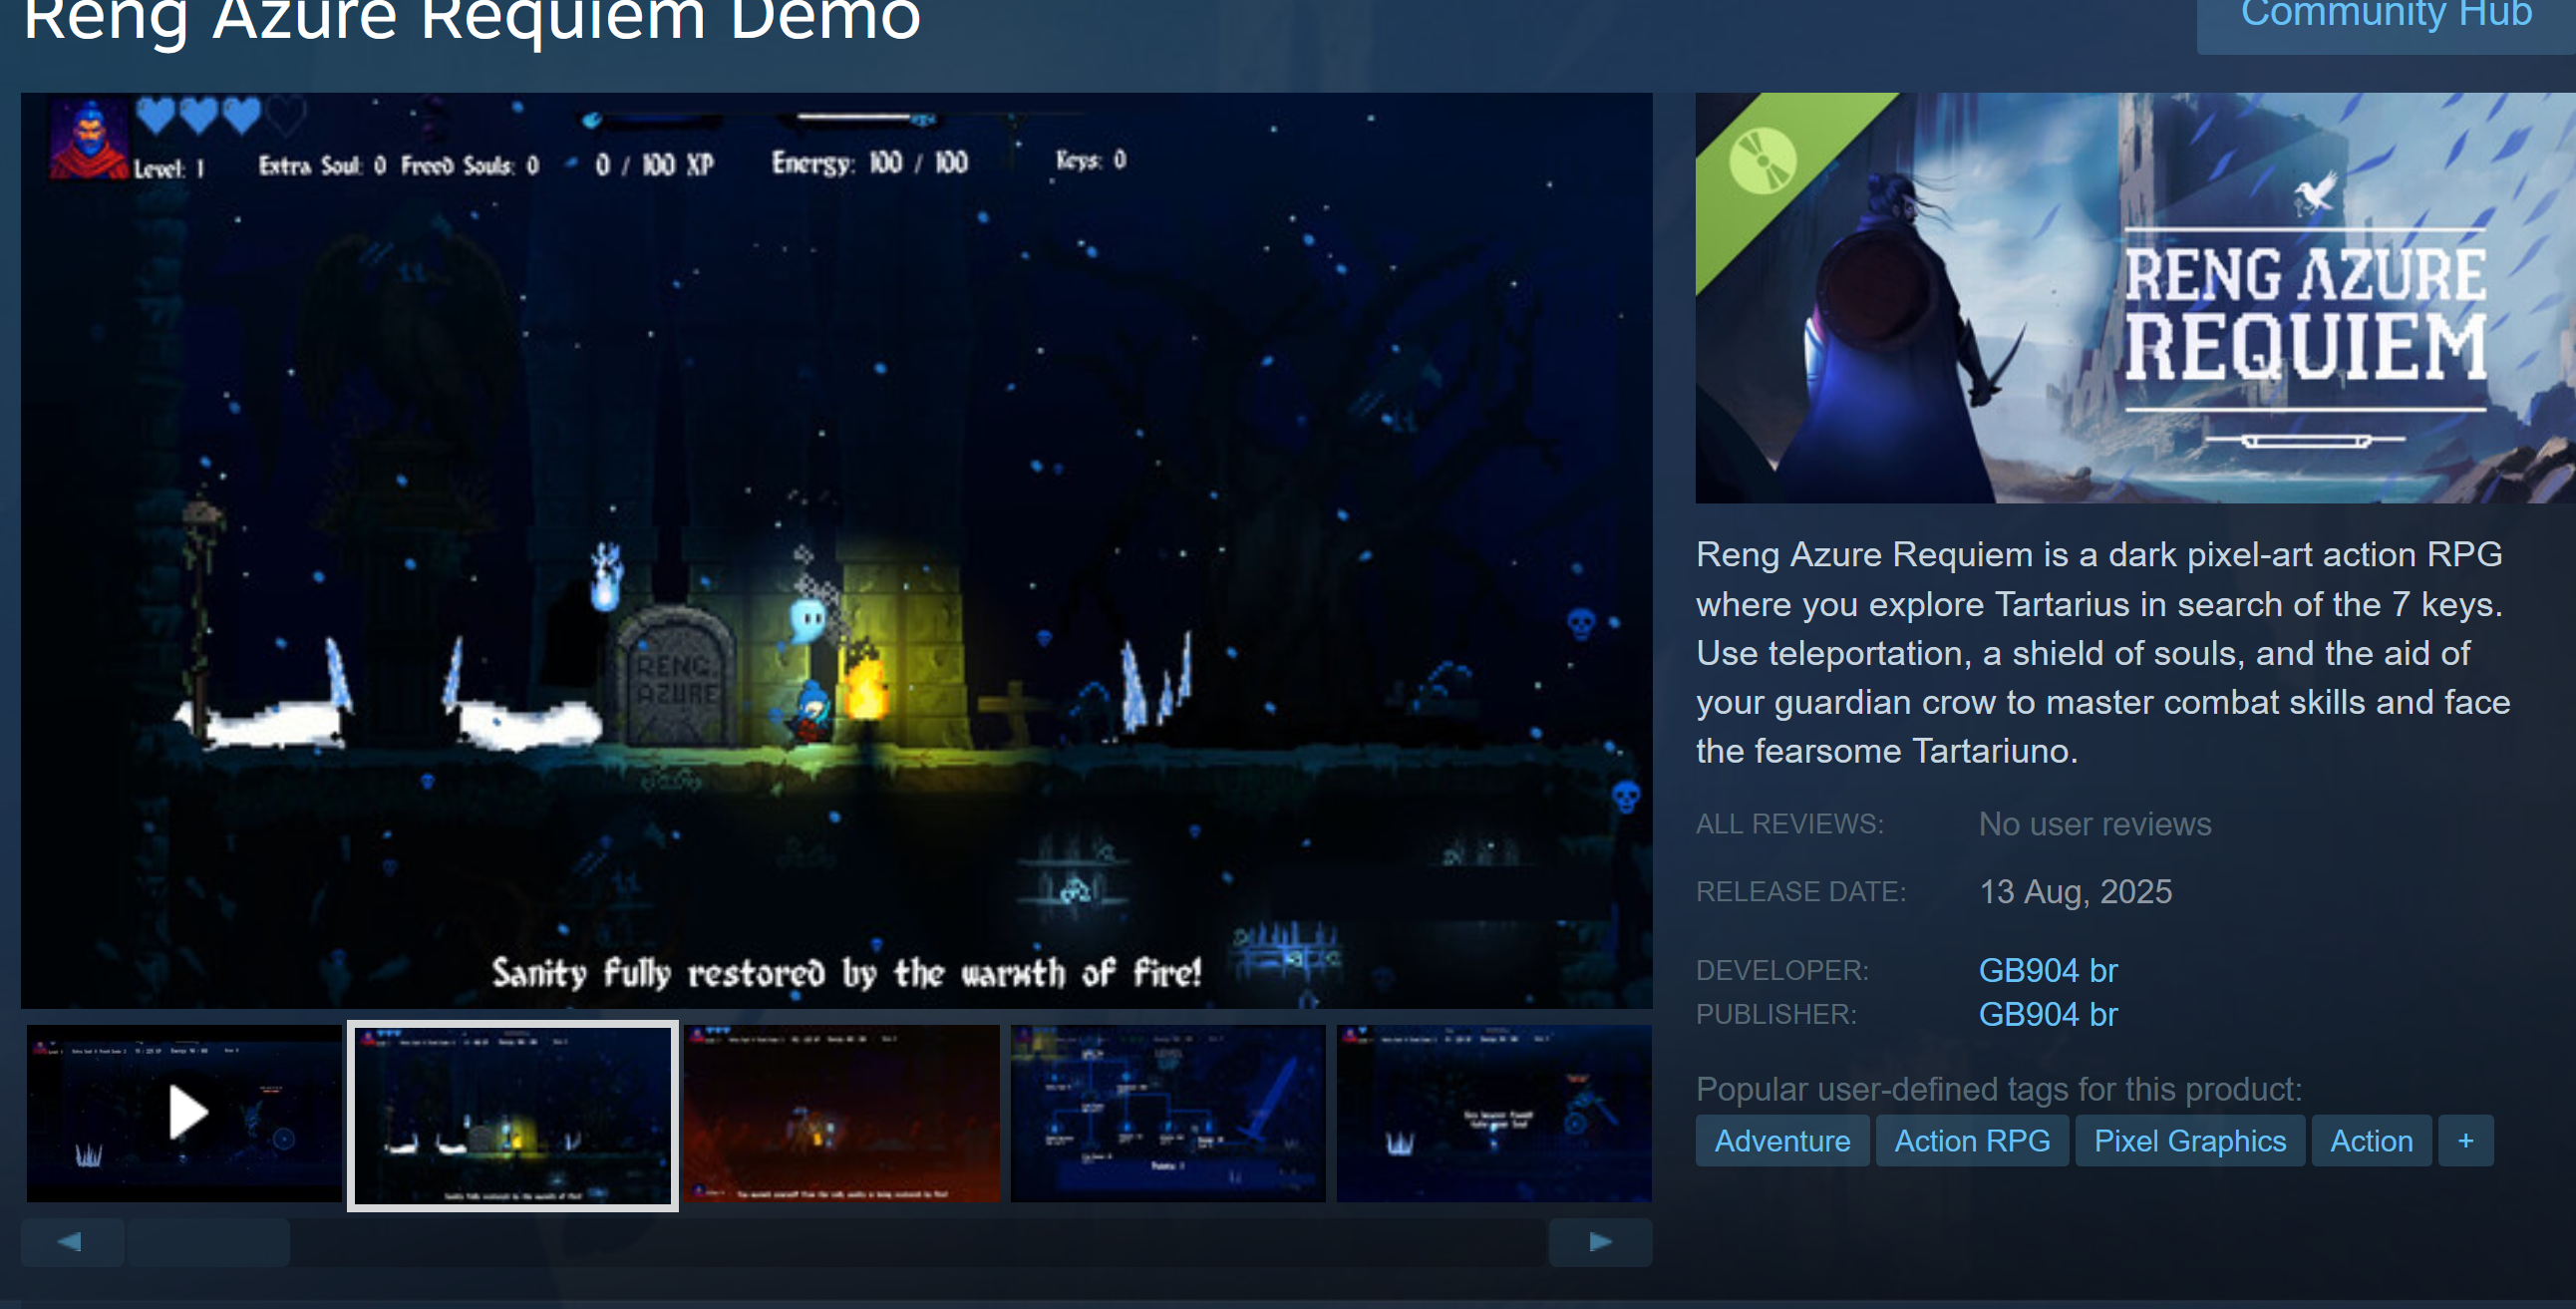
Task: Click the game description paragraph
Action: [2103, 652]
